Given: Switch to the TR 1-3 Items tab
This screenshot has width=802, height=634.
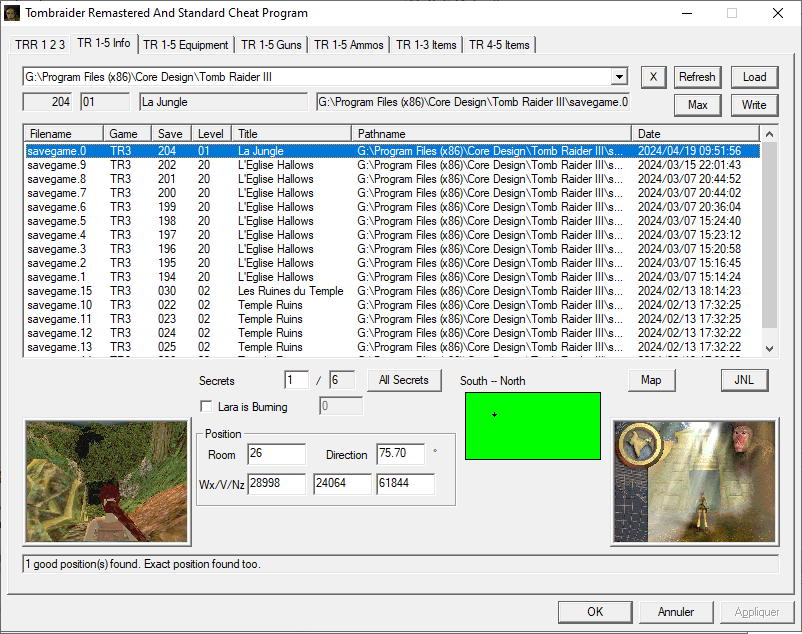Looking at the screenshot, I should [x=426, y=45].
